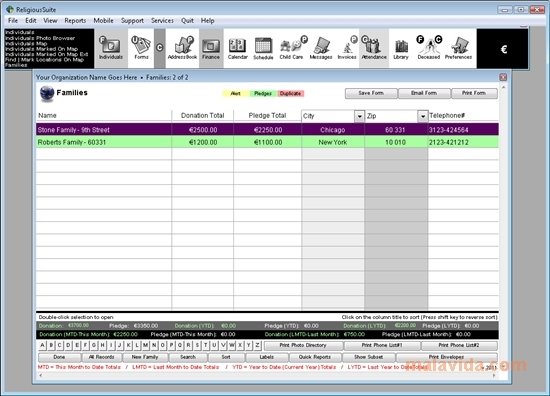
Task: Open the Child Care icon
Action: (x=291, y=48)
